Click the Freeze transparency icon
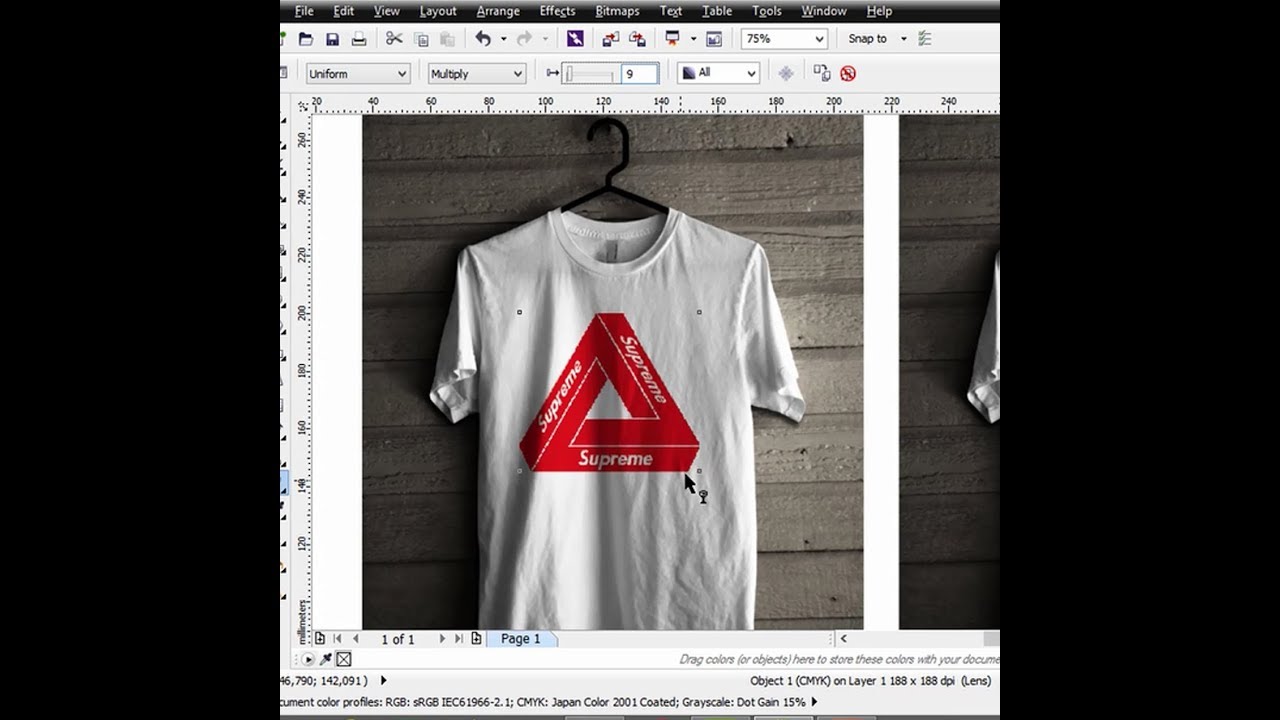This screenshot has width=1280, height=720. [x=786, y=73]
